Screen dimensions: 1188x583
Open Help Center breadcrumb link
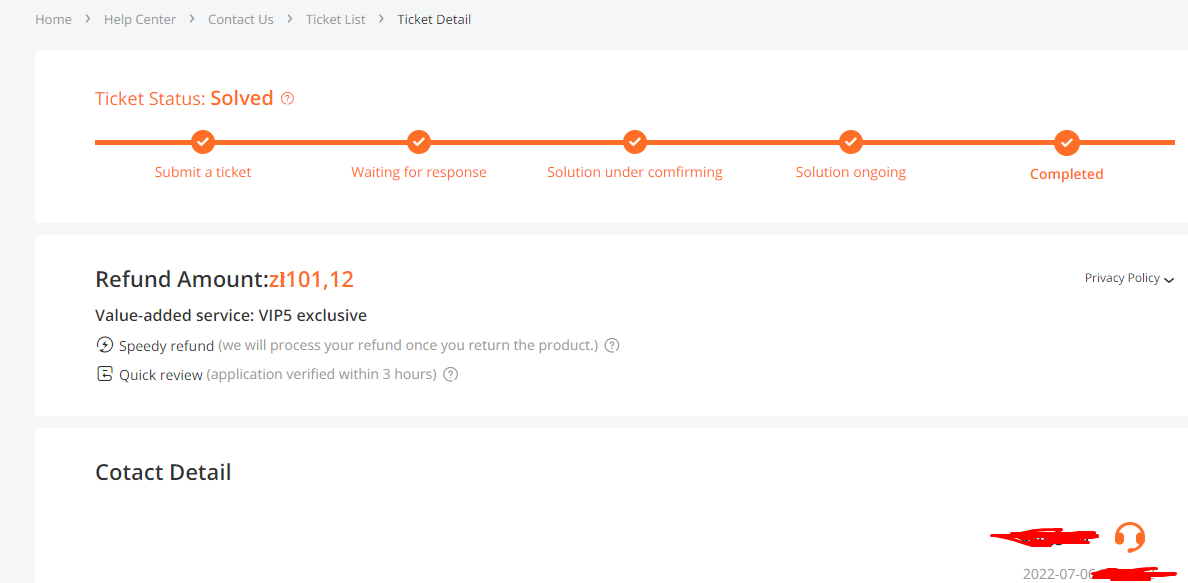click(139, 20)
